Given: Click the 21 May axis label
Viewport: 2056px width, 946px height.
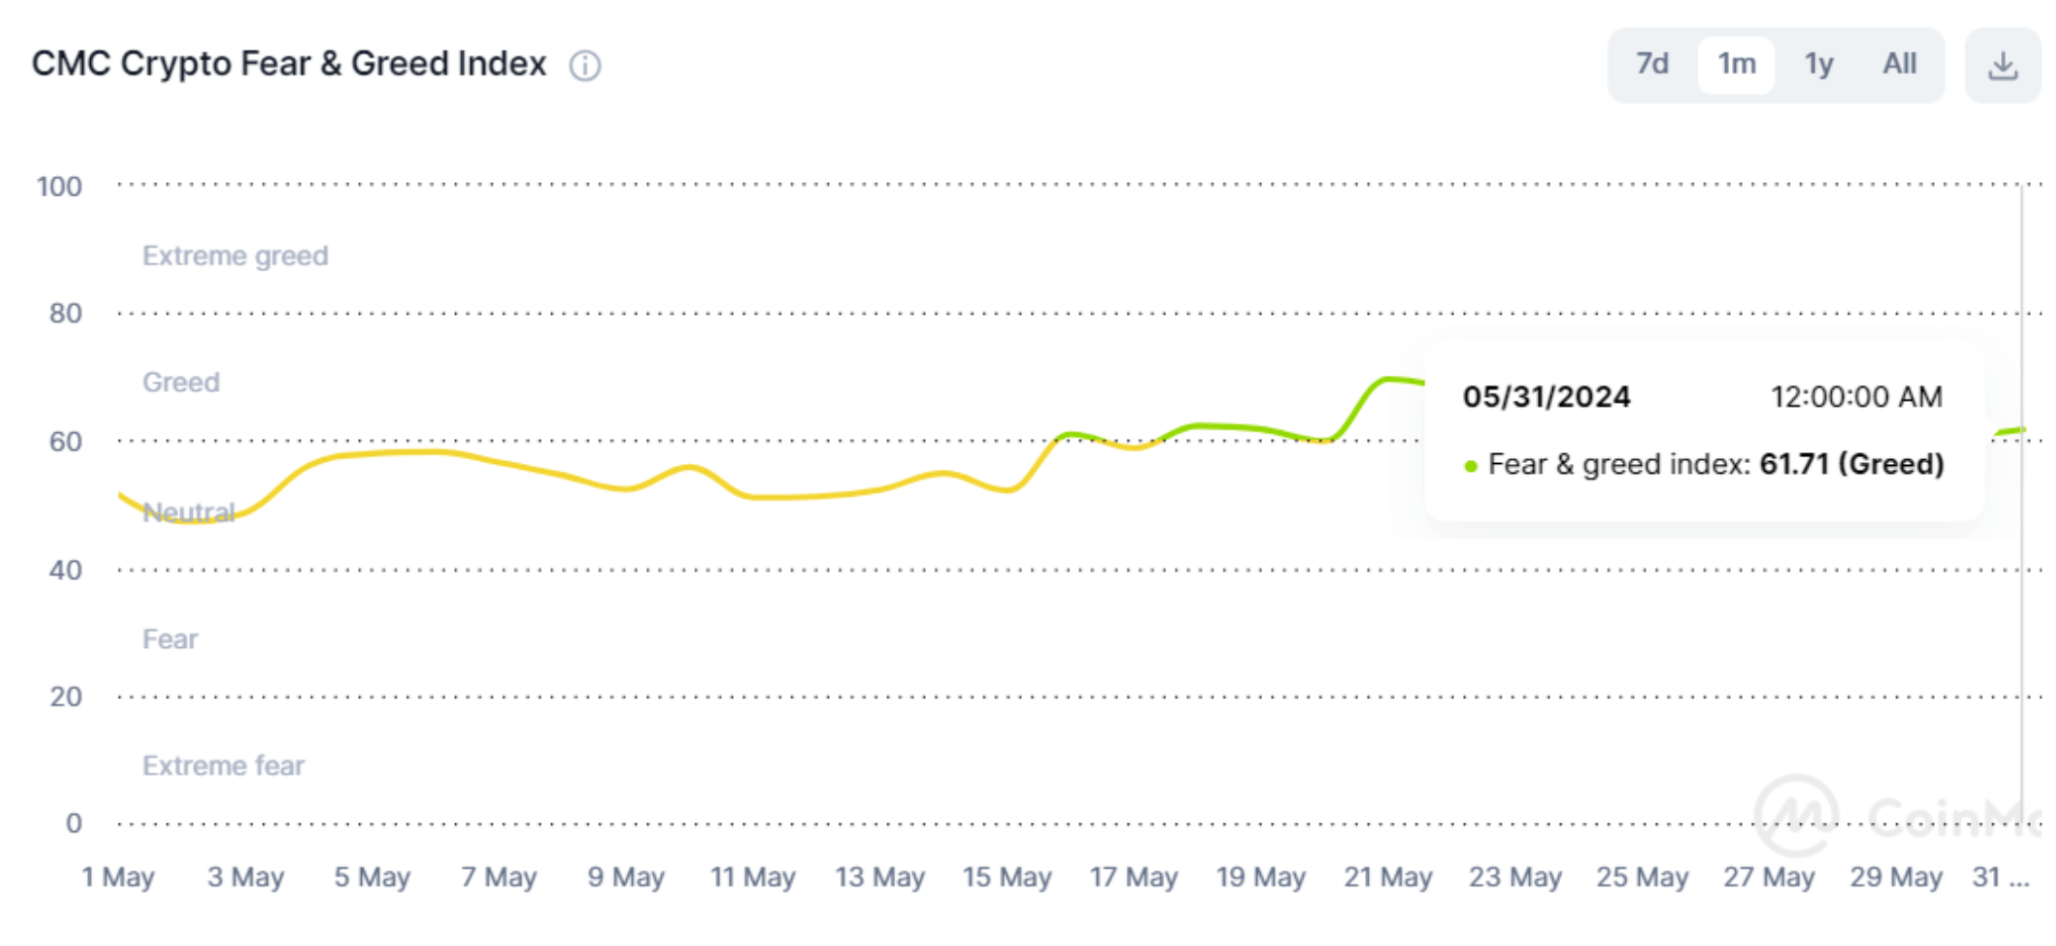Looking at the screenshot, I should click(x=1388, y=877).
